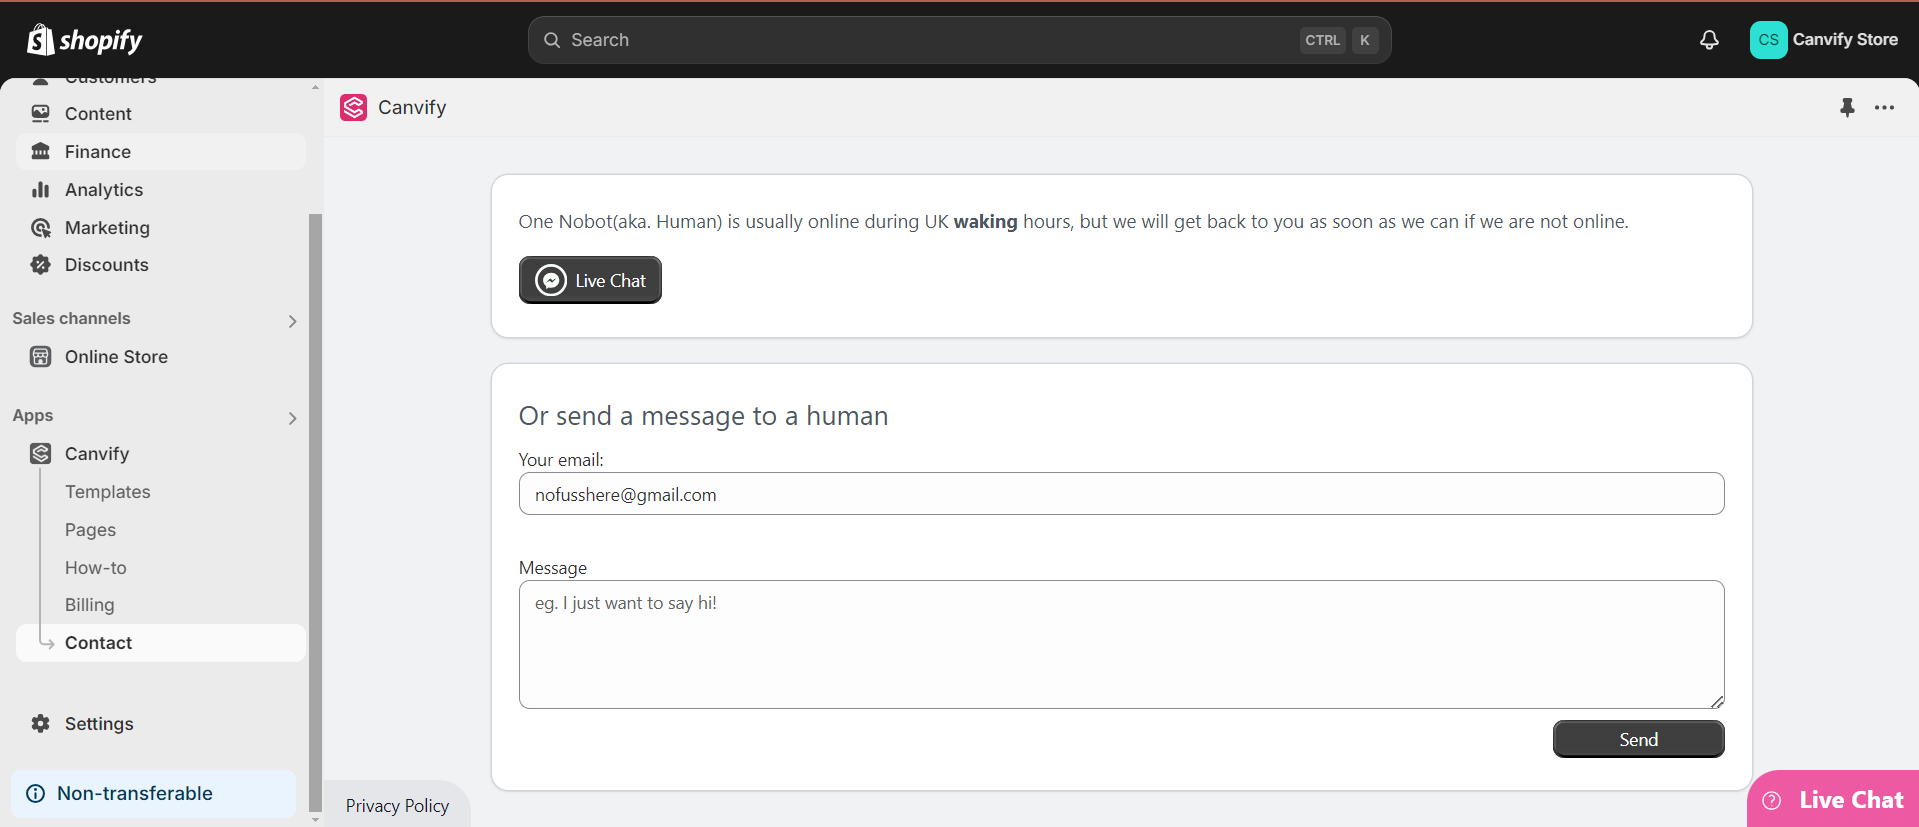Click the sidebar scroll-up arrow
The image size is (1919, 827).
click(x=316, y=87)
